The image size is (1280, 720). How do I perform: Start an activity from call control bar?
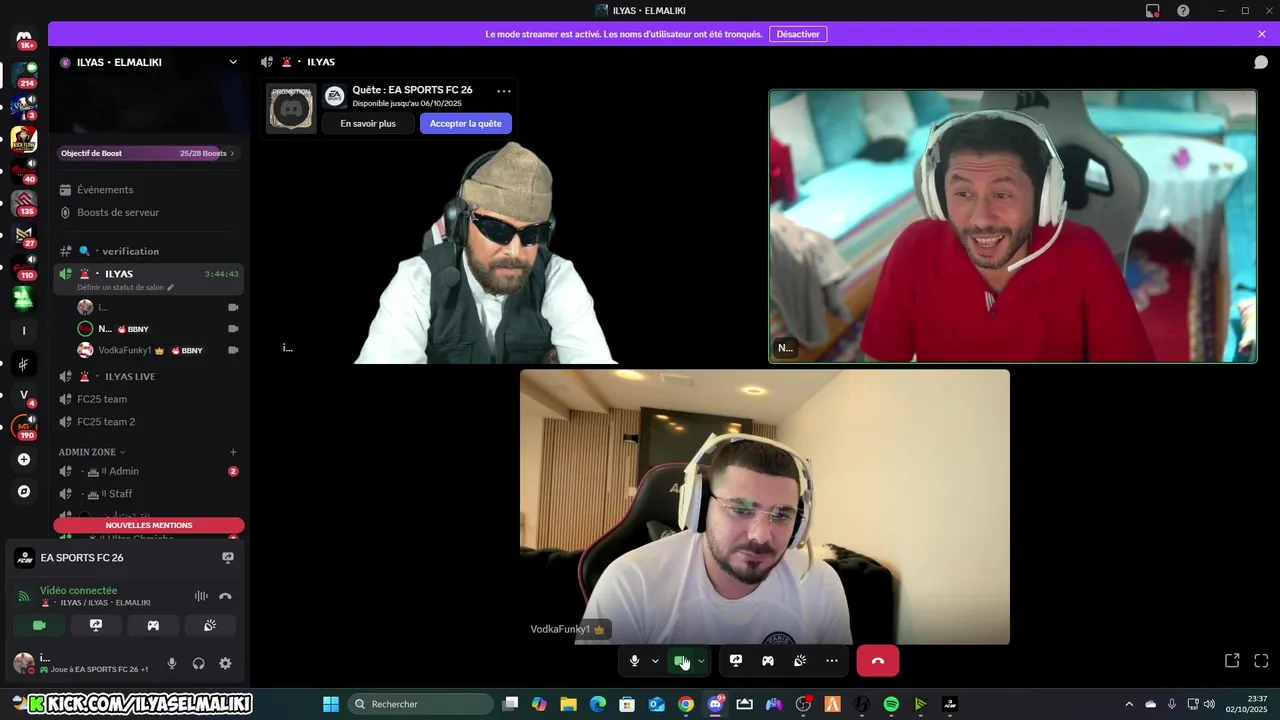click(x=768, y=661)
